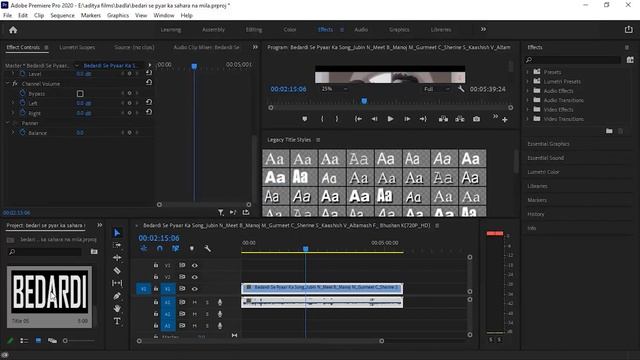The width and height of the screenshot is (640, 360).
Task: Open the Button Editor plus icon
Action: 505,120
